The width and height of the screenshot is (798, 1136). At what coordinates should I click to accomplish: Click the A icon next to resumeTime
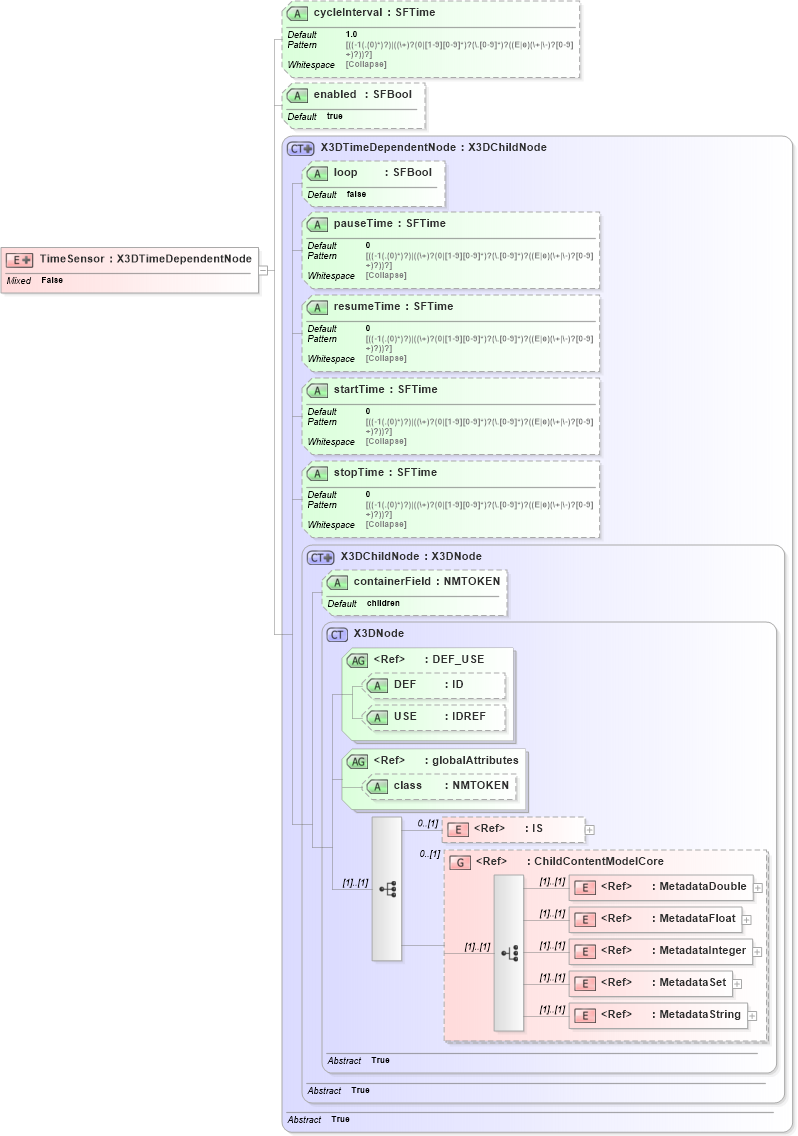317,307
